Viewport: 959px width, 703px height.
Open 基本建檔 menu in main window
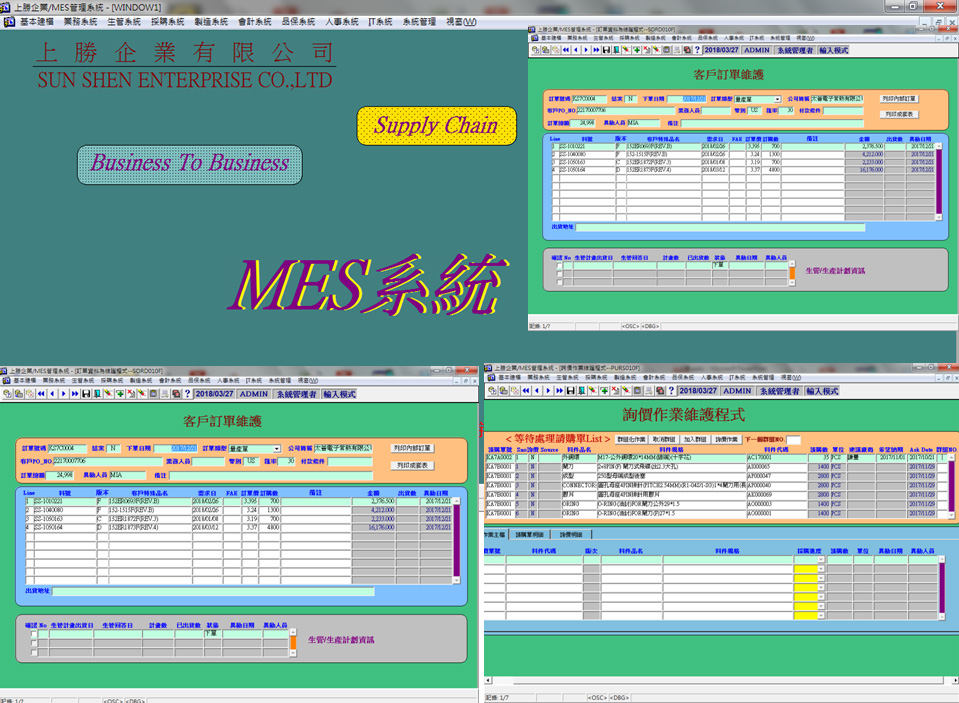coord(37,22)
